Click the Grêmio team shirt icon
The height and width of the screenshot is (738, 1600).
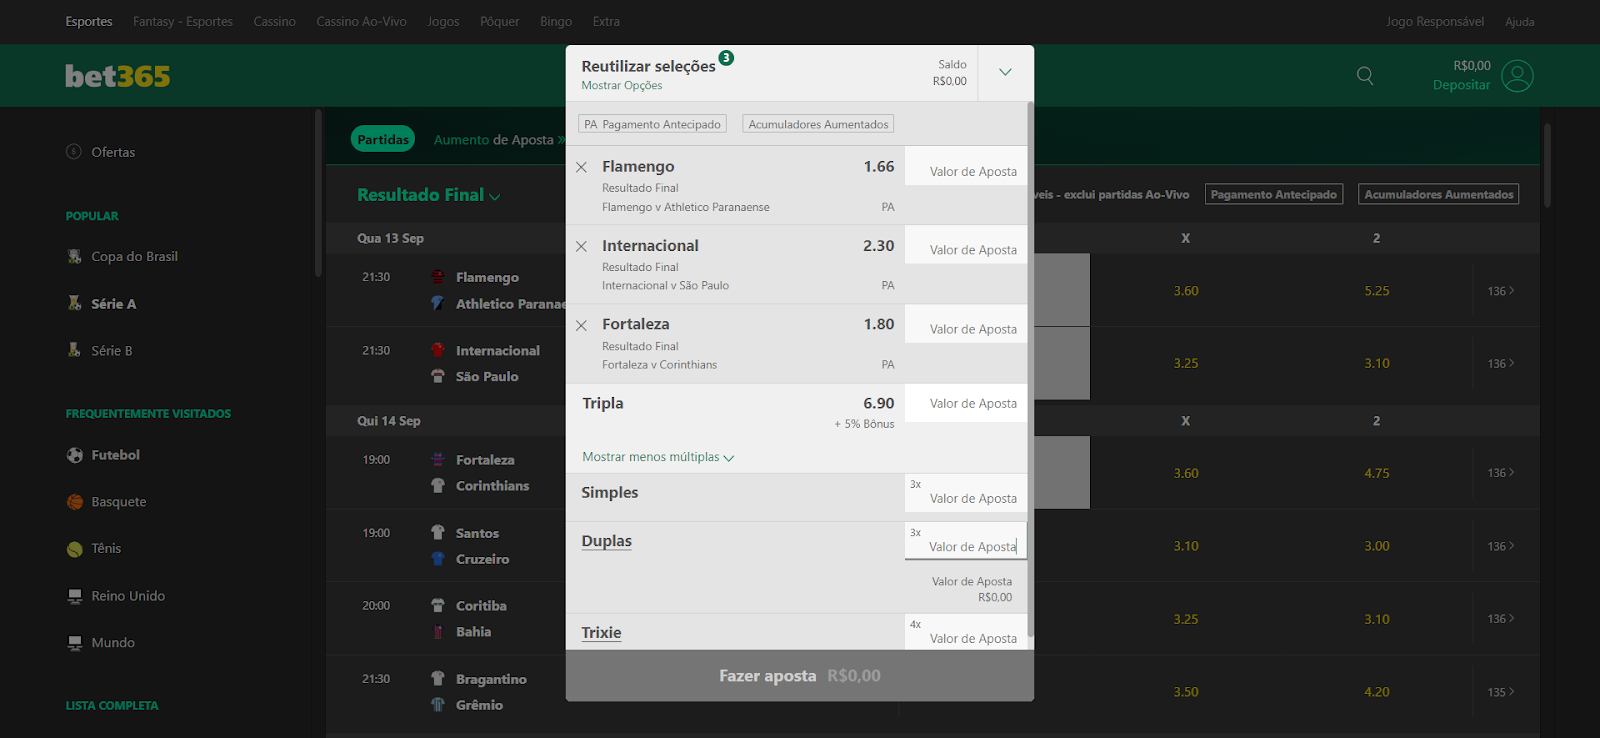pos(437,705)
